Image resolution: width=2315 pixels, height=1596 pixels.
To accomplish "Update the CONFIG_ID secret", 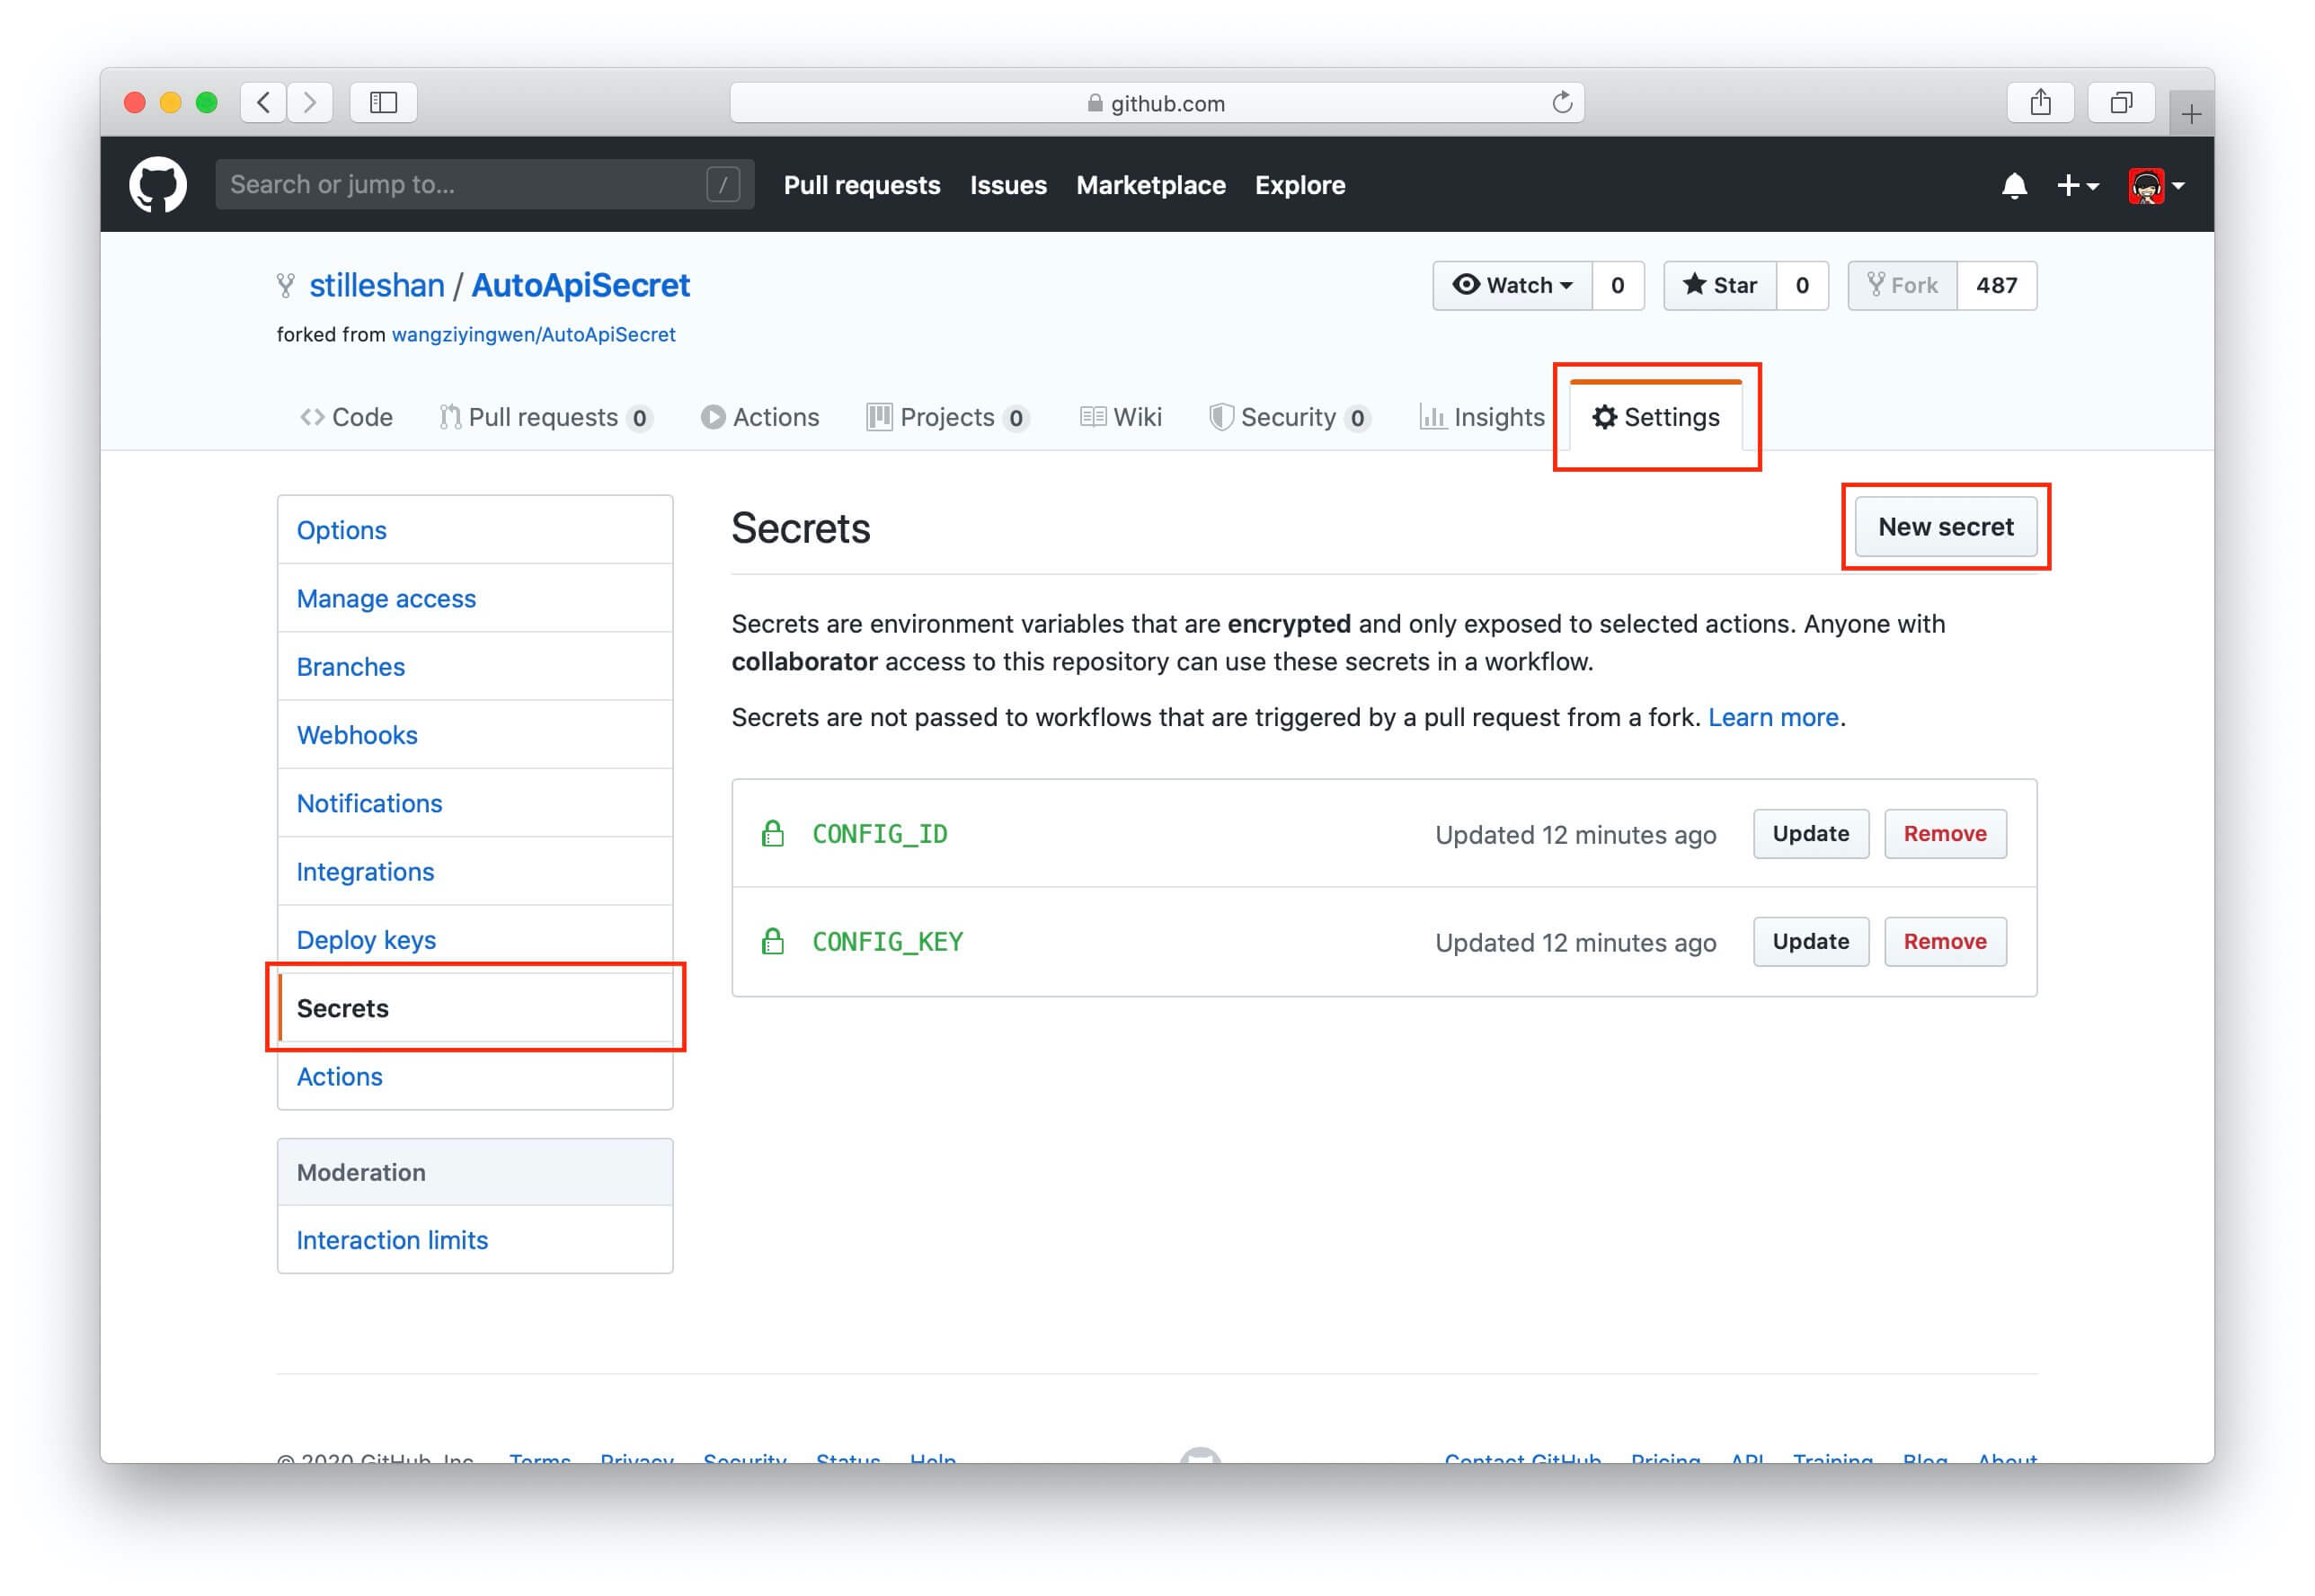I will point(1810,833).
